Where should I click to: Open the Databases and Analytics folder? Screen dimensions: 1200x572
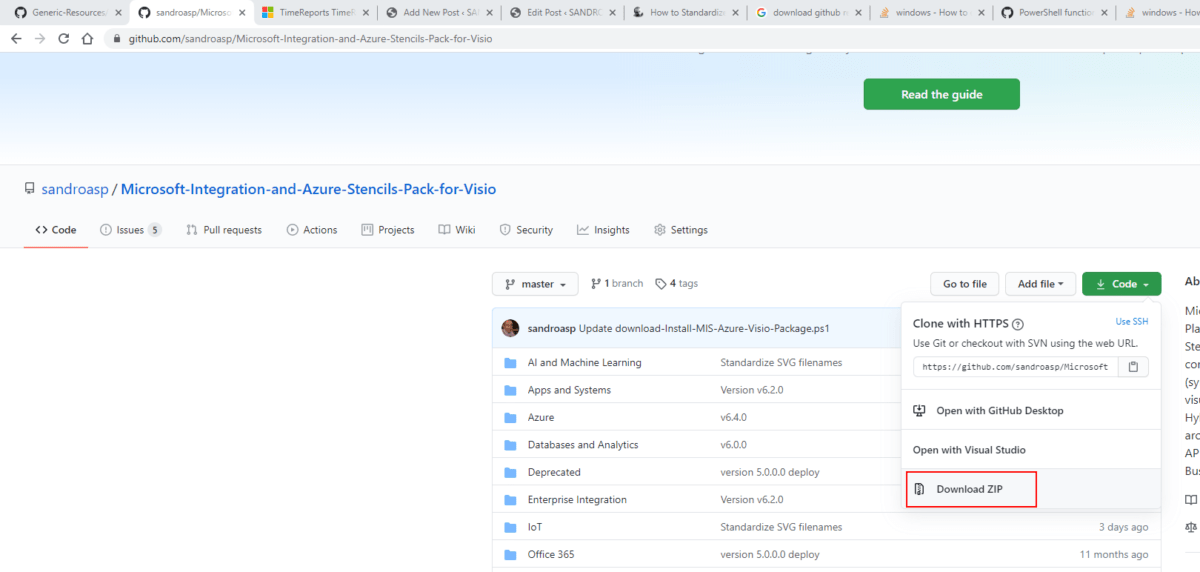583,445
